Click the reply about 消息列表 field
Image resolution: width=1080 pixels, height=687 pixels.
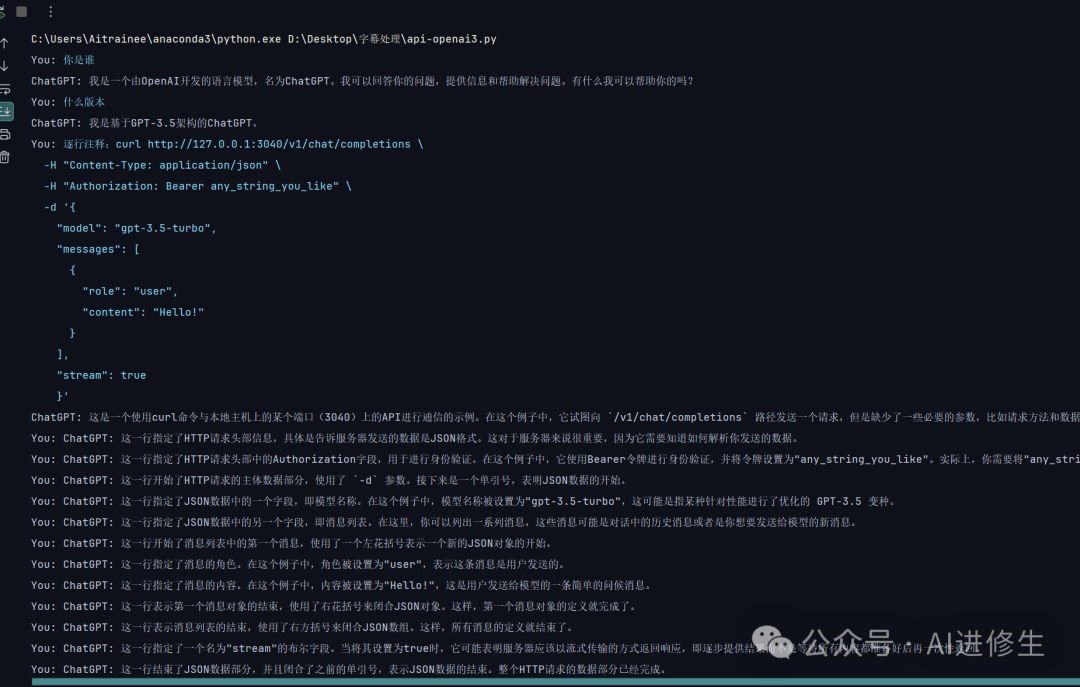444,522
